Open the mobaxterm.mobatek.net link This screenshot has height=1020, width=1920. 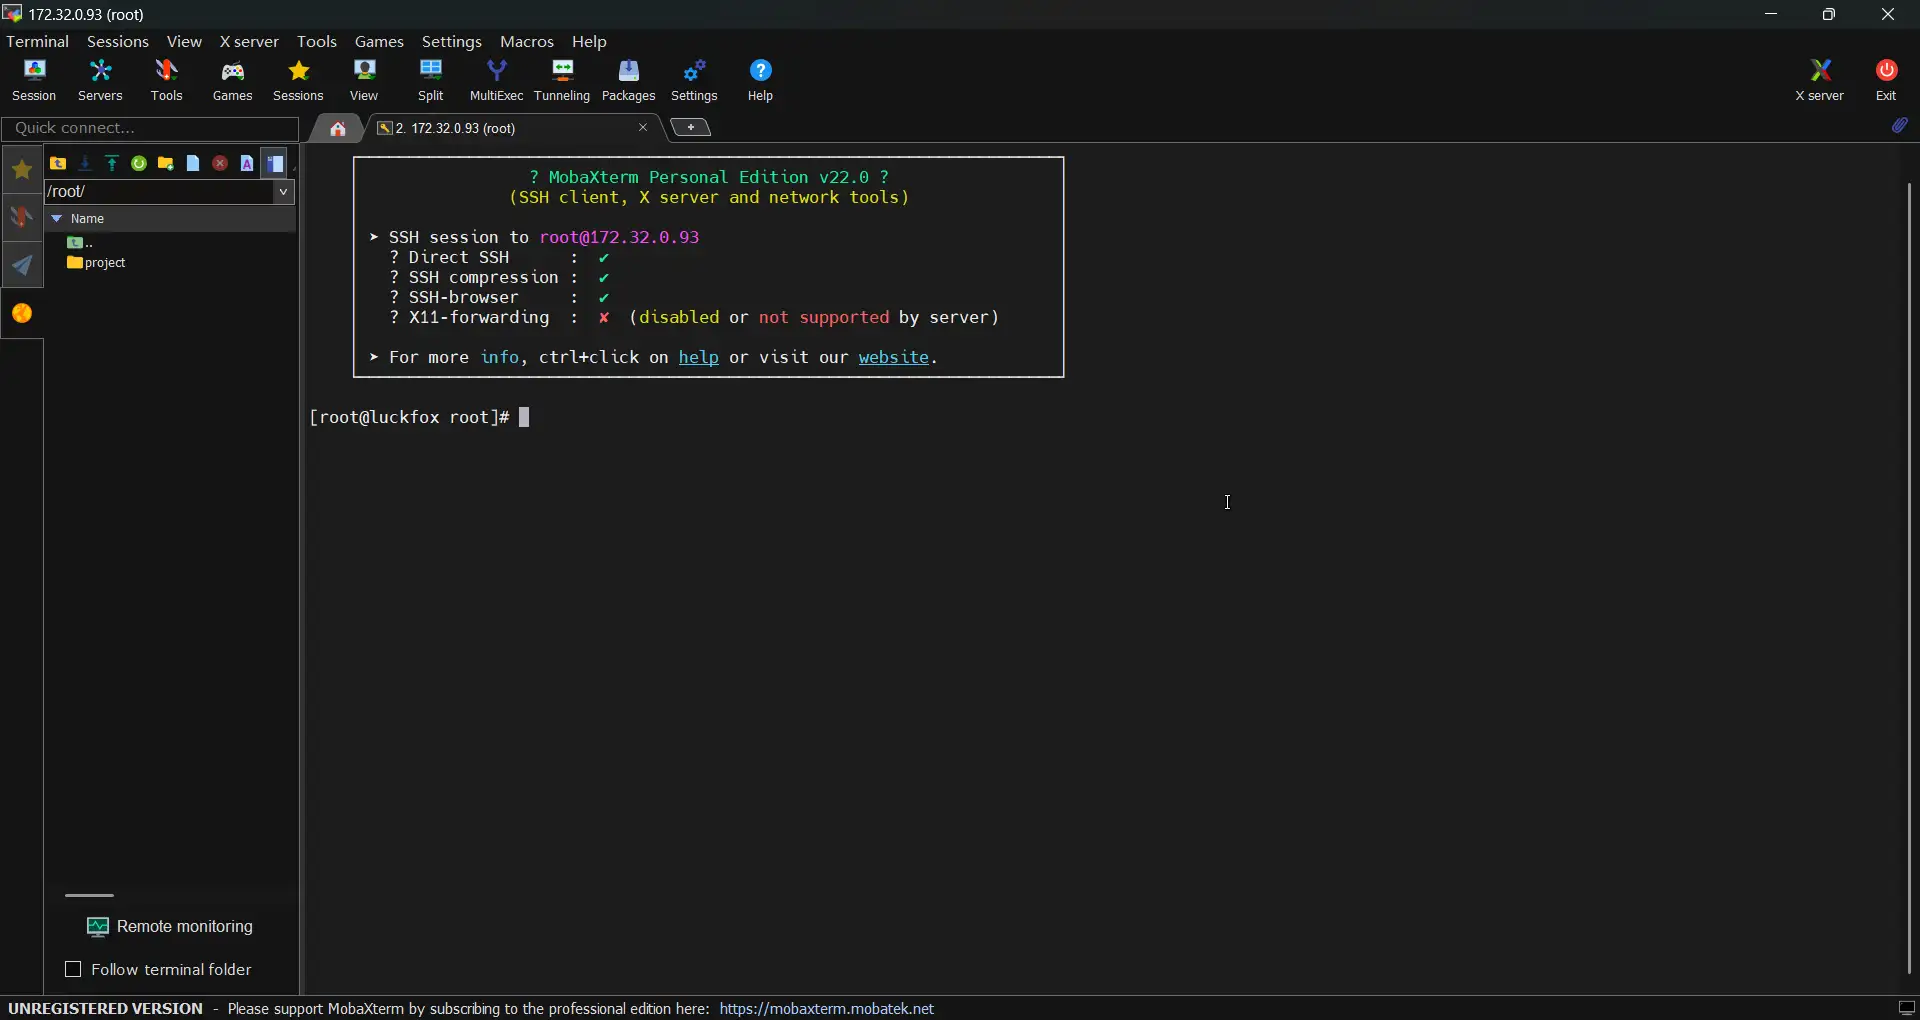(x=827, y=1009)
